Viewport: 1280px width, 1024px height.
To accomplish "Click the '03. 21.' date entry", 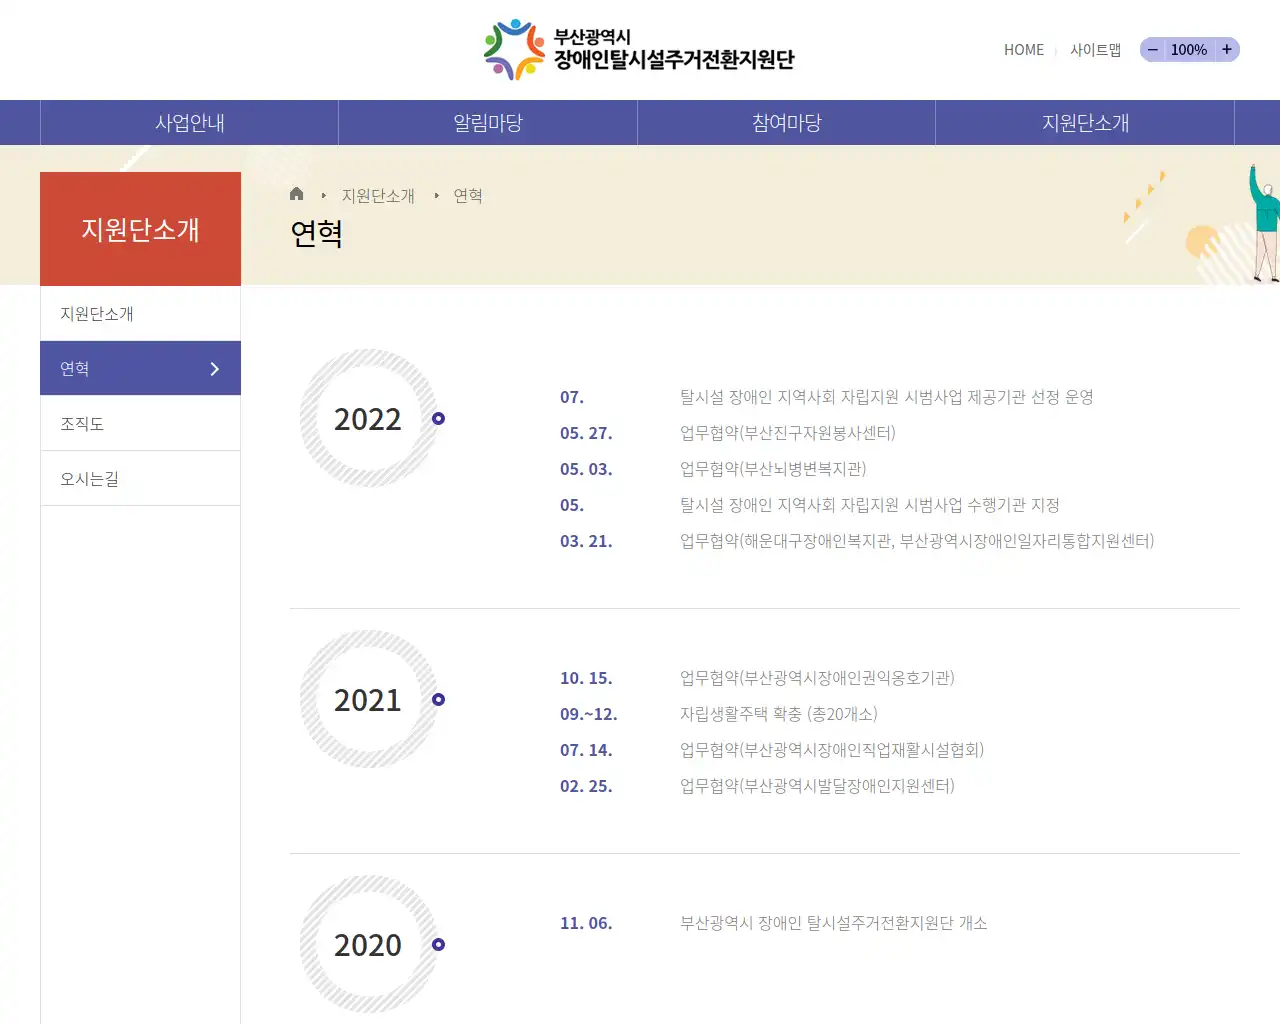I will click(586, 541).
